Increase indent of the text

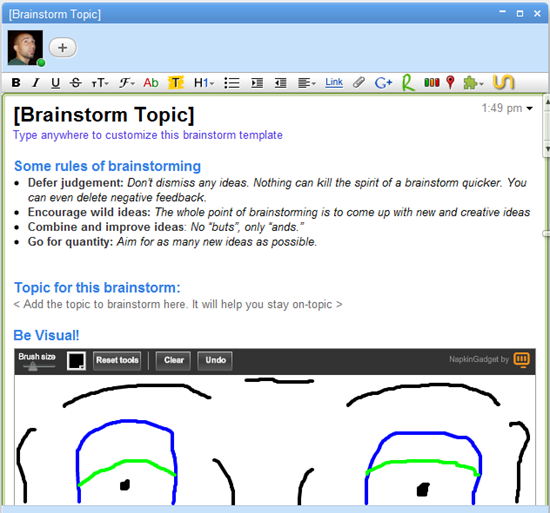coord(257,83)
